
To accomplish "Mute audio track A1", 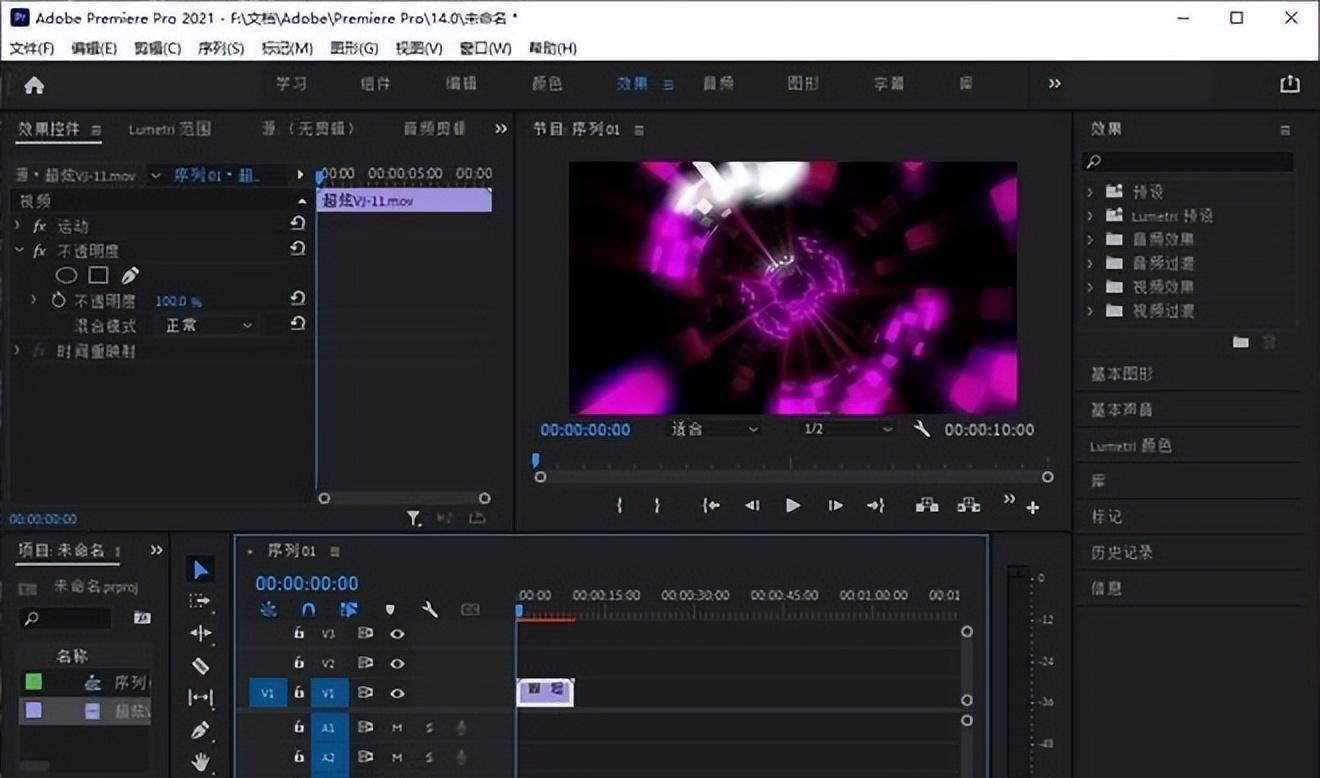I will [397, 728].
